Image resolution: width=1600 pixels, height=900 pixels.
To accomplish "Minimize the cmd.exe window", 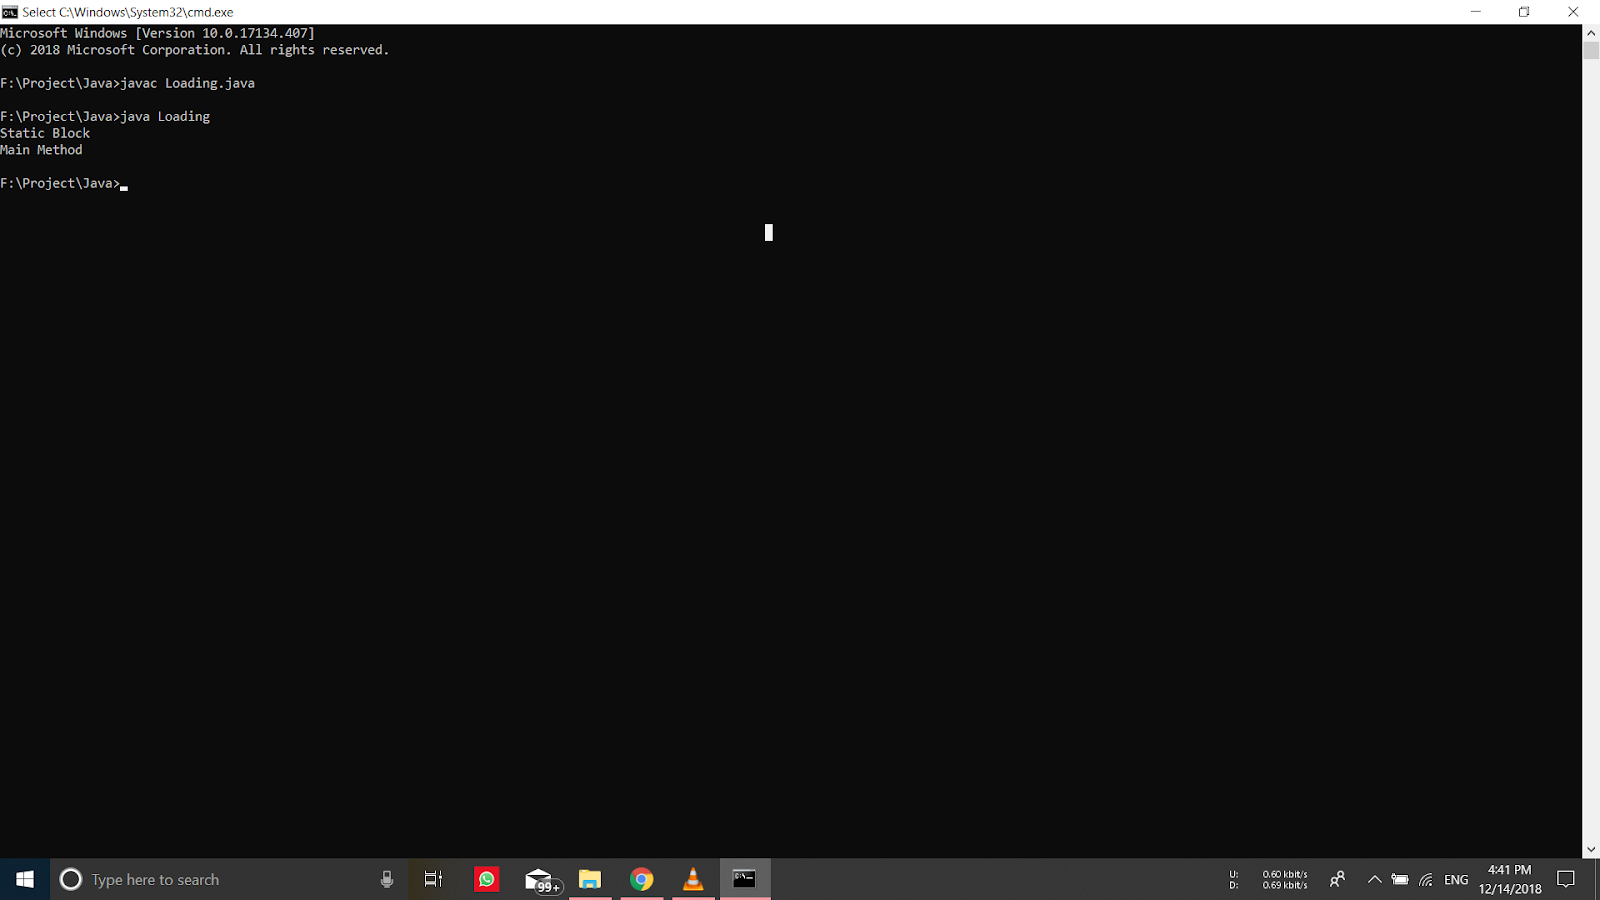I will click(x=1475, y=12).
